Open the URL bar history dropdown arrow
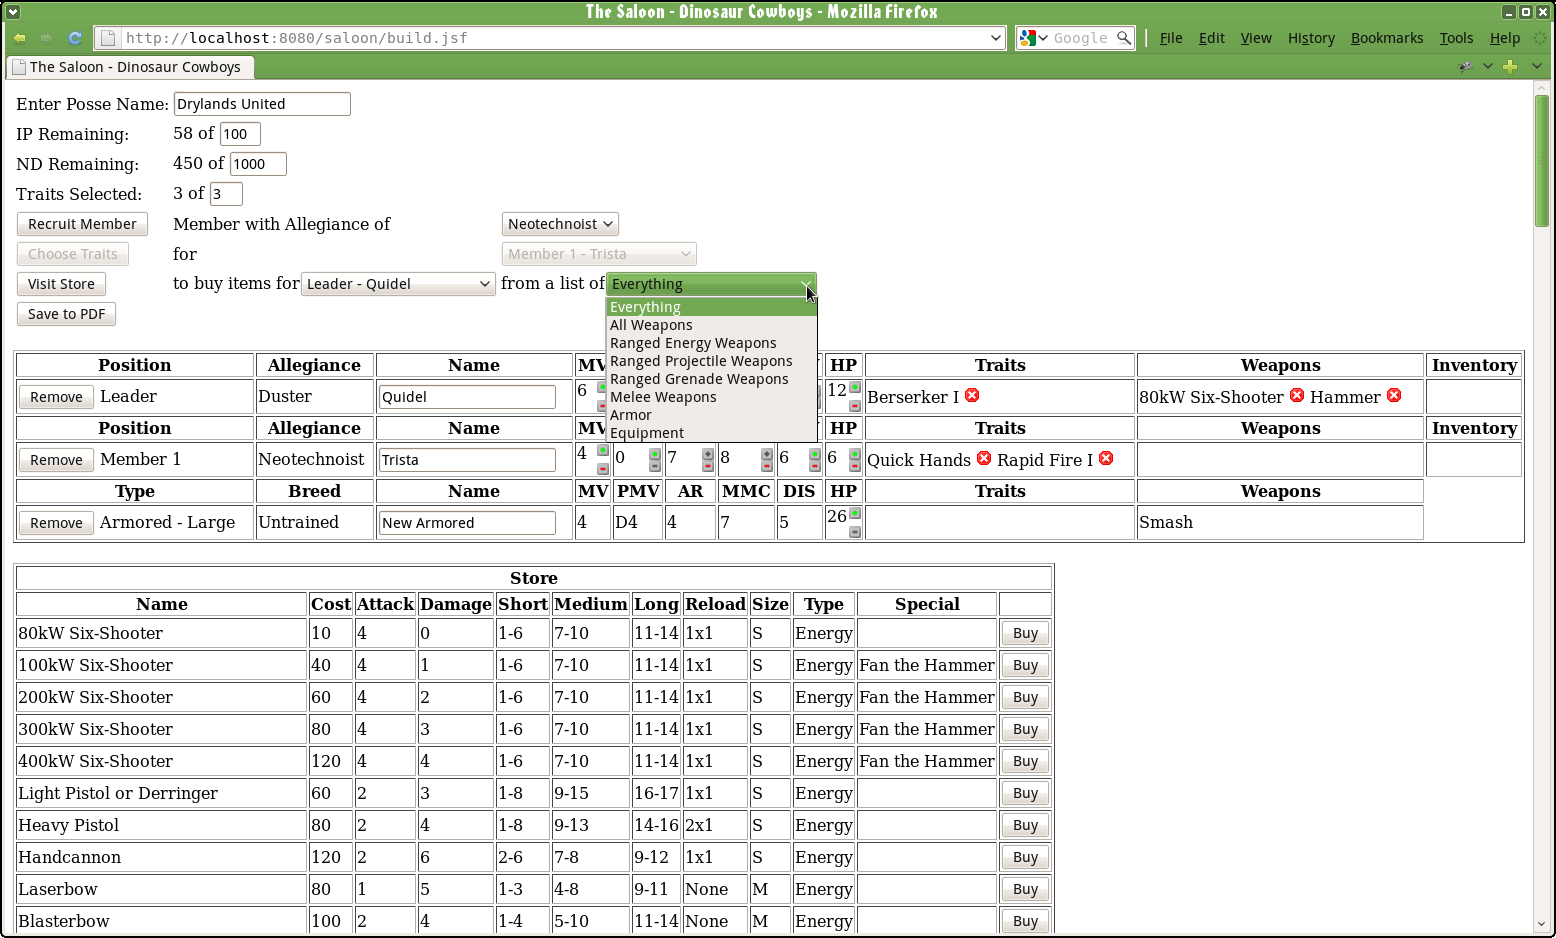 tap(995, 38)
